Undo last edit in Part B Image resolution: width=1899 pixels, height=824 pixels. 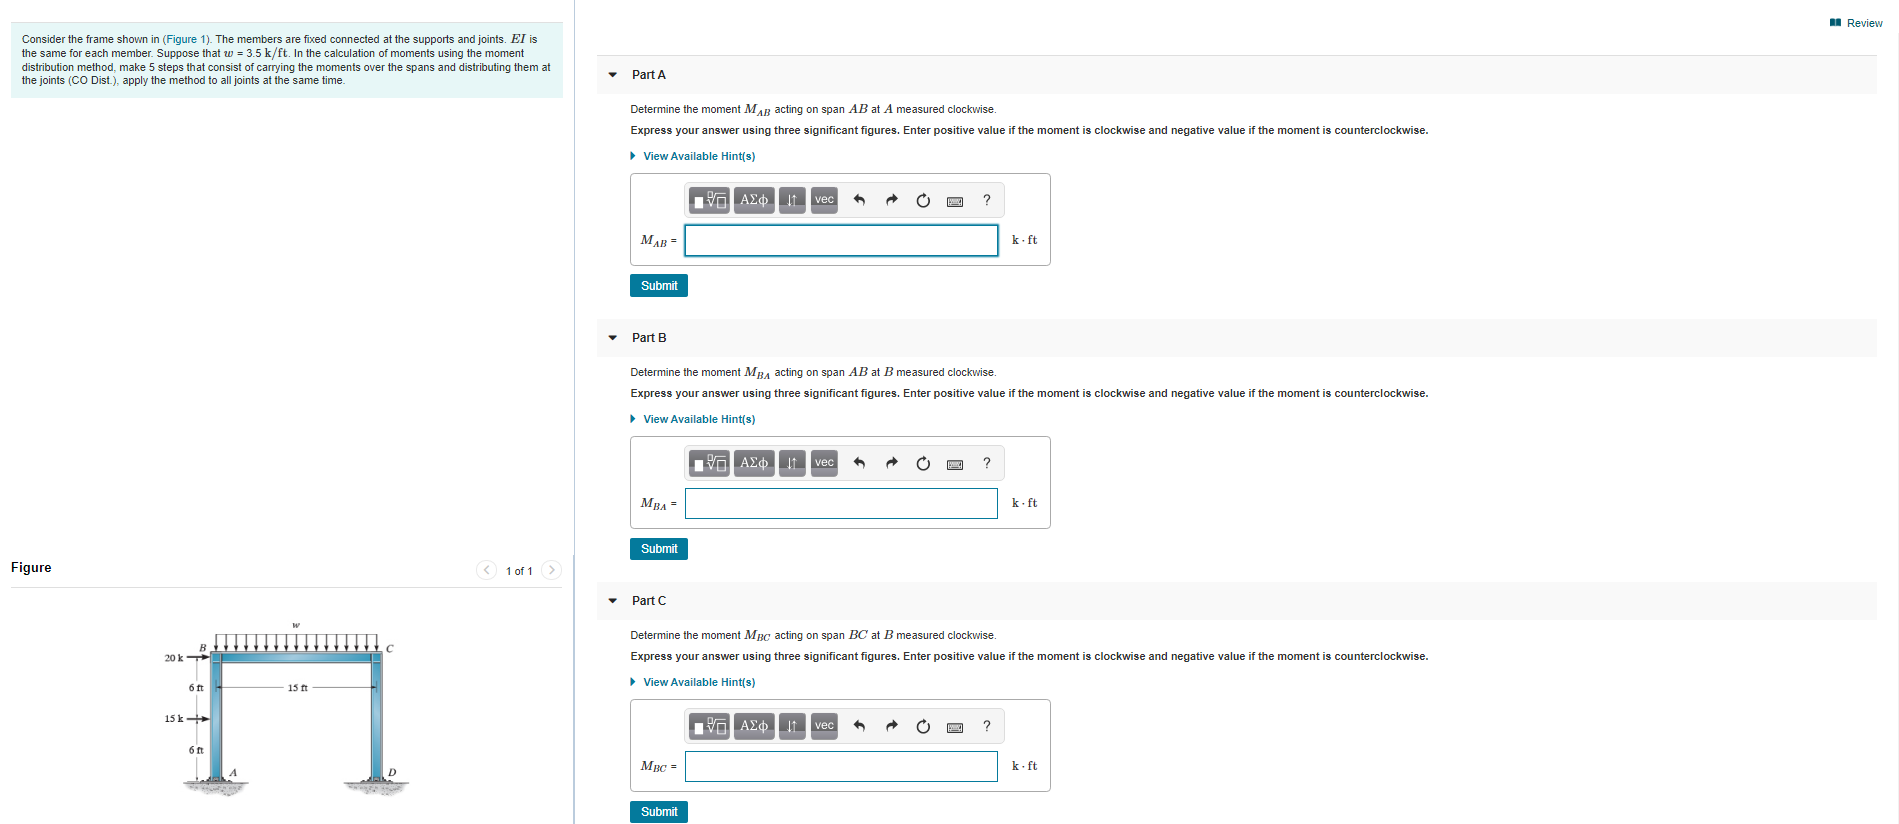[859, 463]
